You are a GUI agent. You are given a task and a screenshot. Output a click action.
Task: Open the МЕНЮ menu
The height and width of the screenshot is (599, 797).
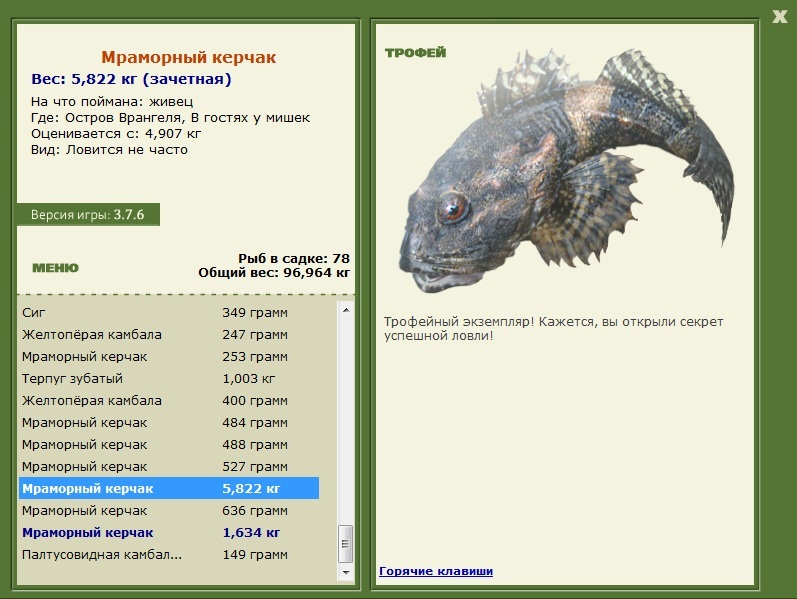[55, 268]
